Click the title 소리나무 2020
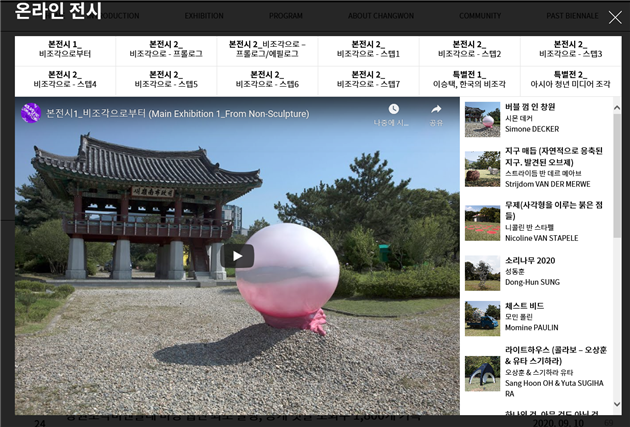 click(x=530, y=261)
